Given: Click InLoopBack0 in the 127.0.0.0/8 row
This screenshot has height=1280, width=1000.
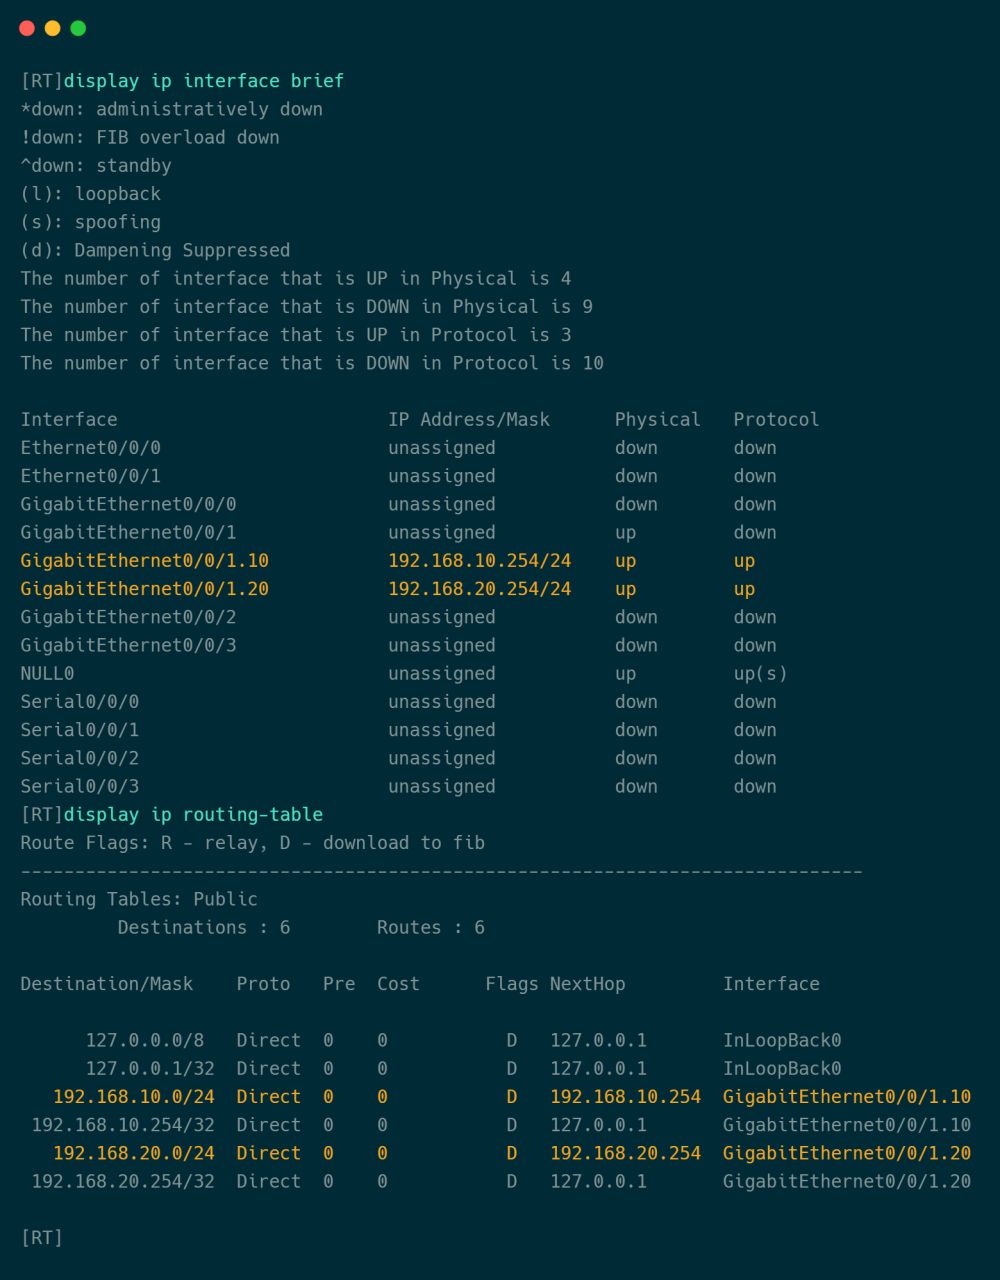Looking at the screenshot, I should 782,1040.
